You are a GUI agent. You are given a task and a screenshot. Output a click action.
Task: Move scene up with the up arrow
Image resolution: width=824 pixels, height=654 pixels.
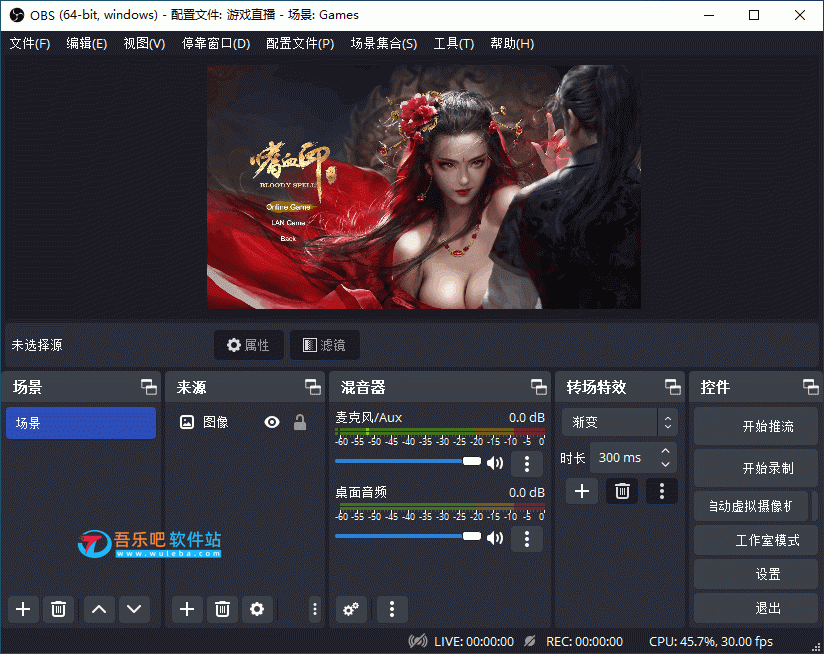[x=99, y=609]
